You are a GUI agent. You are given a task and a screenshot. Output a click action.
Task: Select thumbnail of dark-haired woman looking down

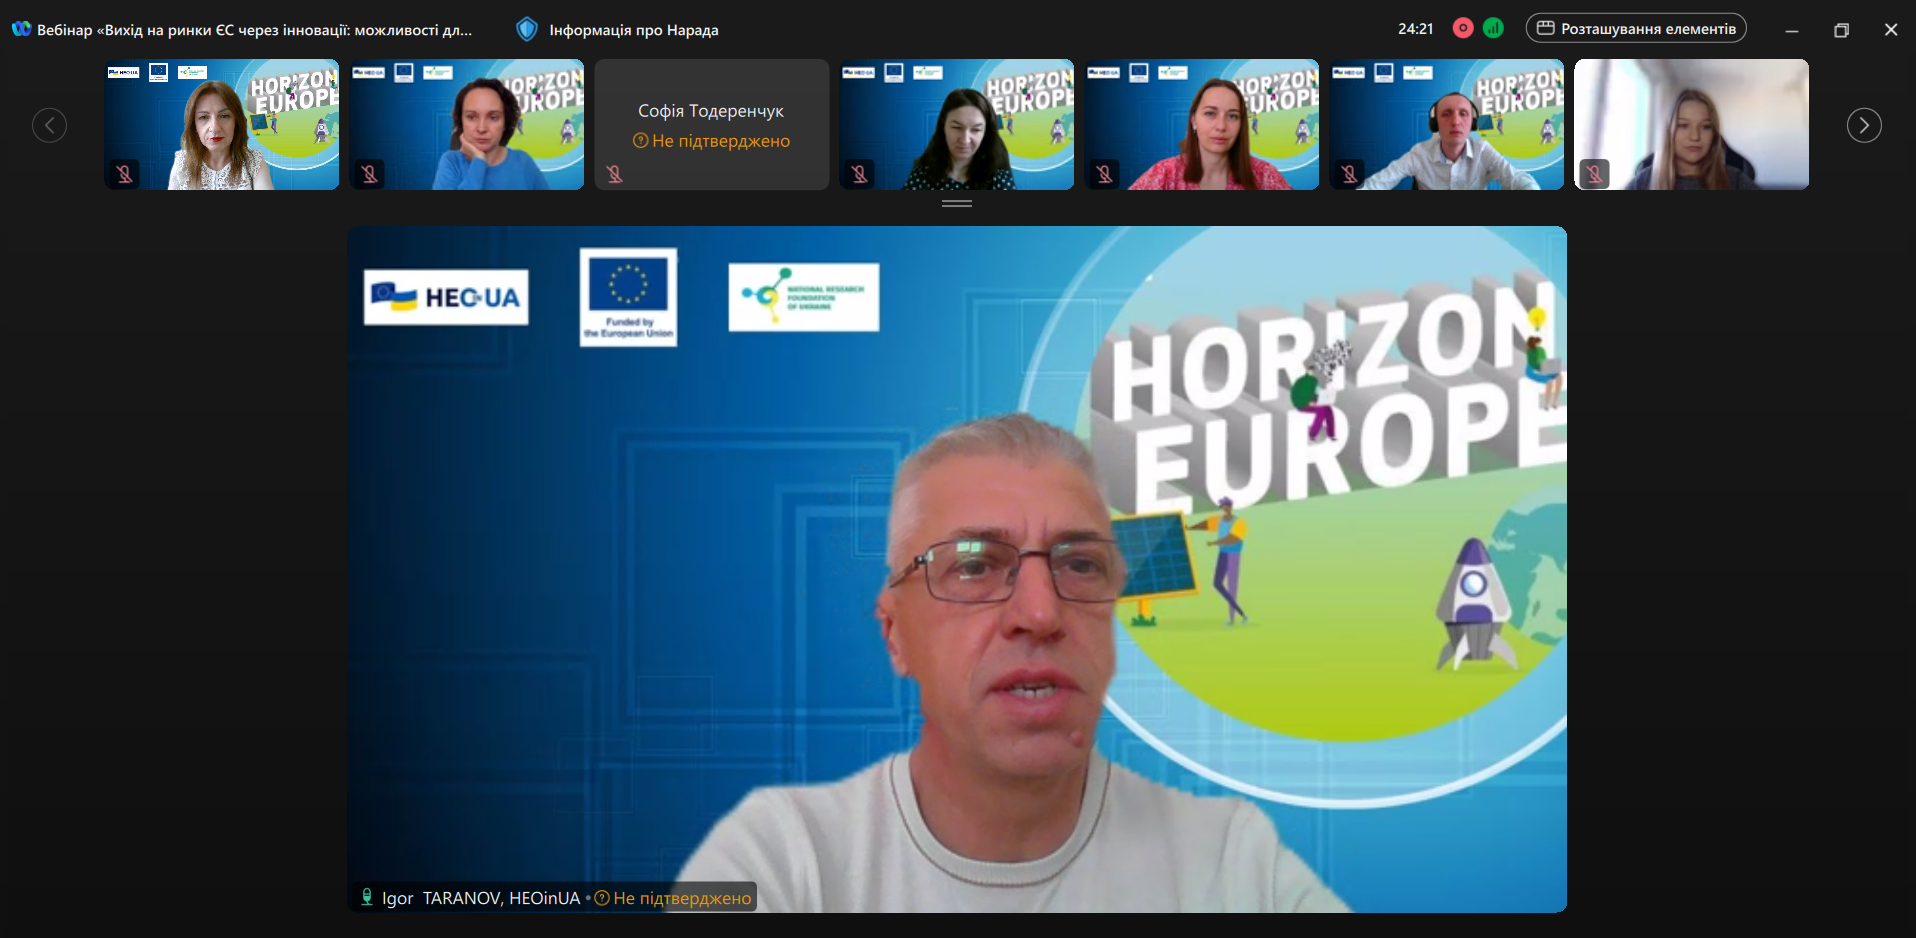(957, 124)
